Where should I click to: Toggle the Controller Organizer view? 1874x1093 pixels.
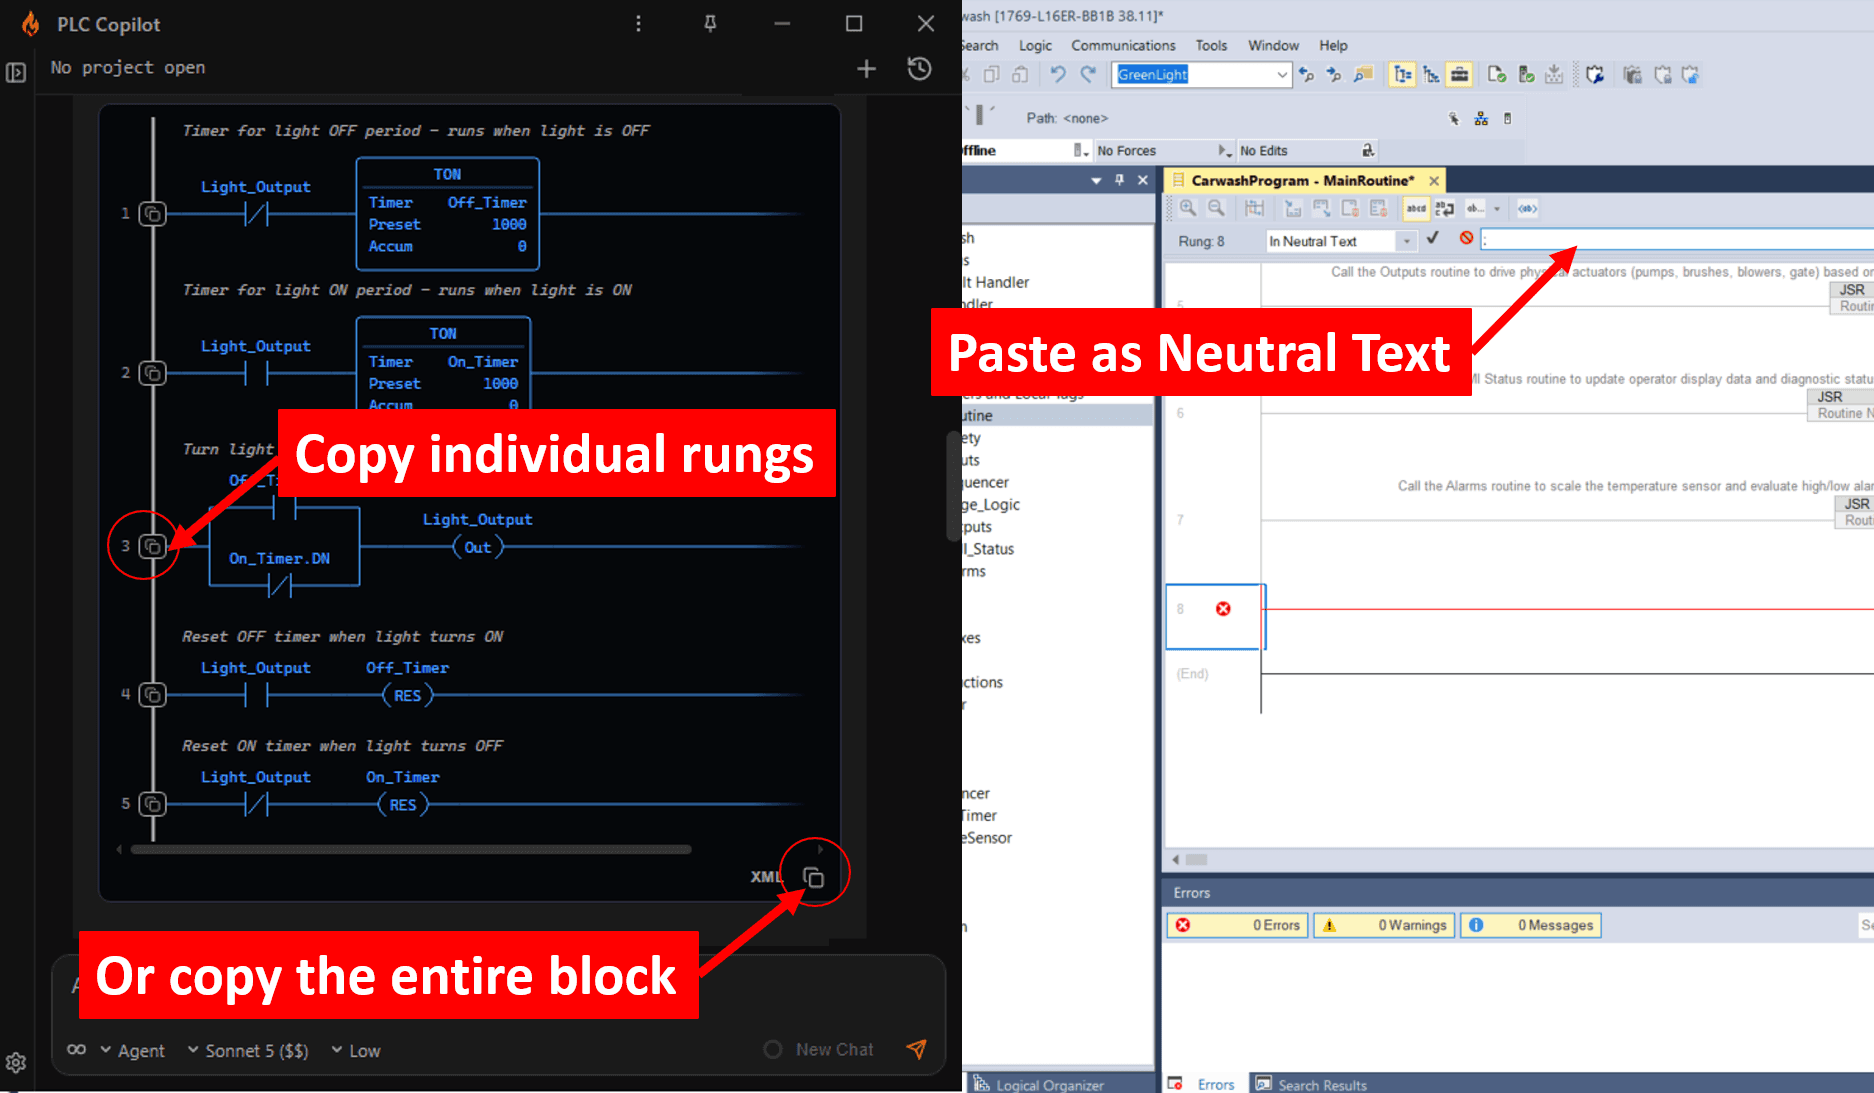pos(1403,74)
